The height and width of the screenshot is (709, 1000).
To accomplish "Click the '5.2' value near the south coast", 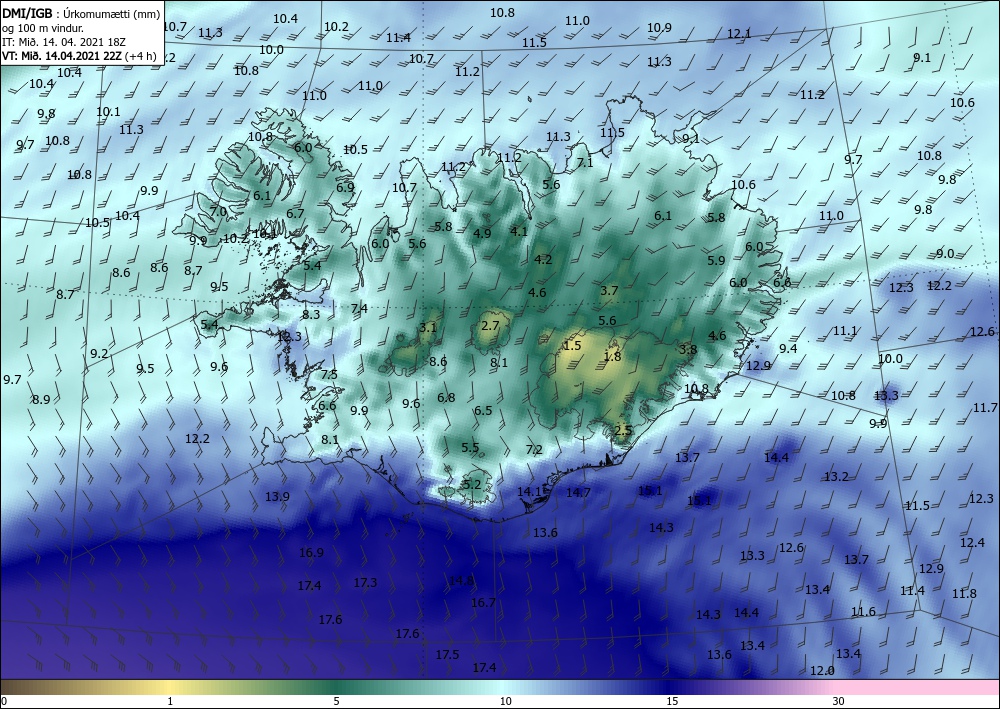I will tap(471, 485).
